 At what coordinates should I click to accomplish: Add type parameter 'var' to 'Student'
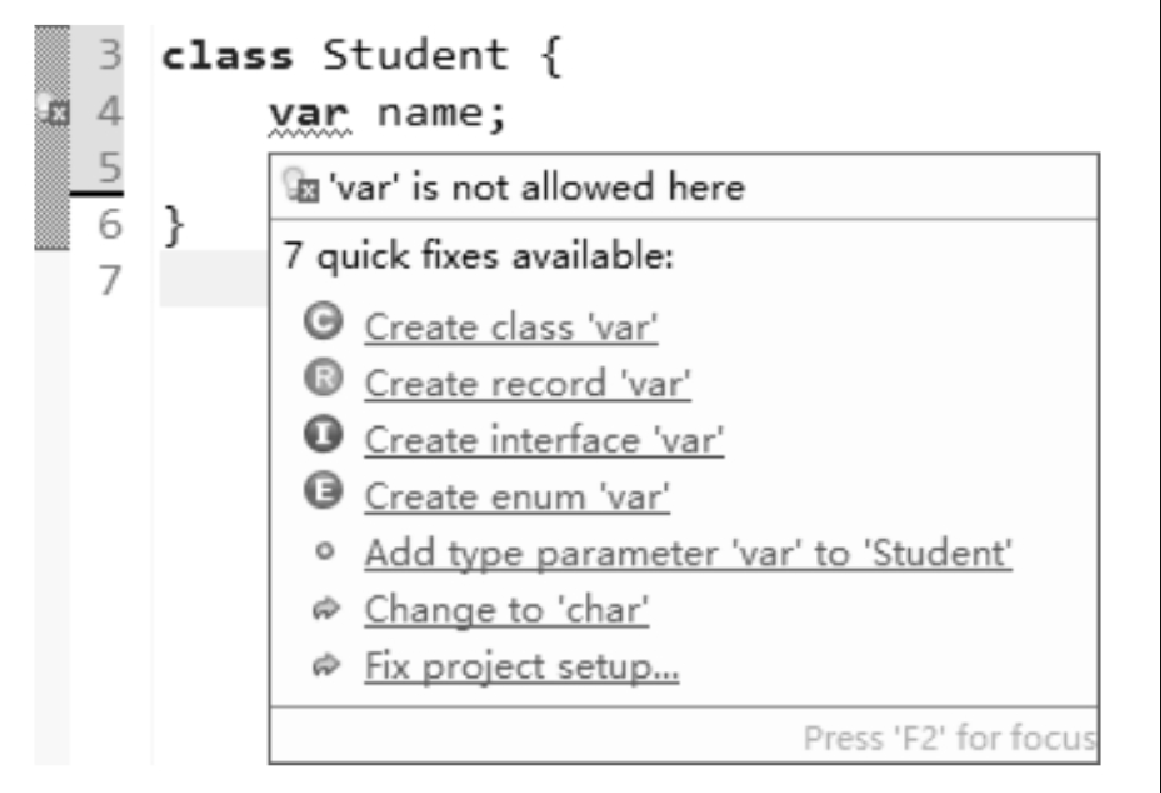point(689,554)
